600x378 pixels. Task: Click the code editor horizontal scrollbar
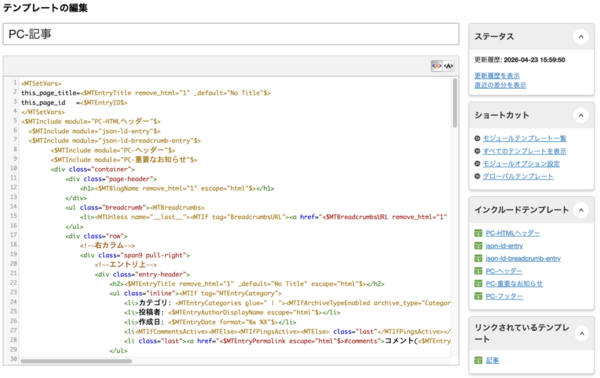click(x=76, y=361)
